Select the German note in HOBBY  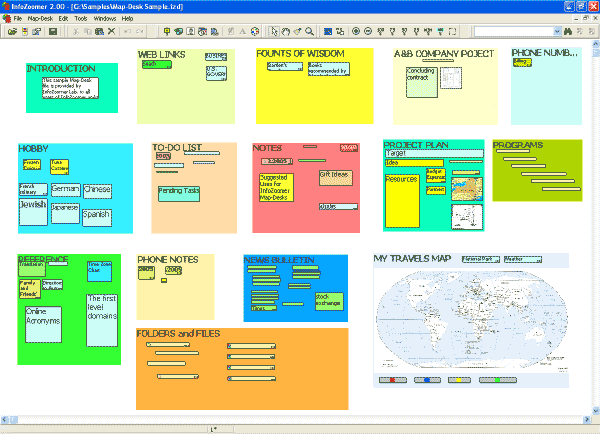pyautogui.click(x=66, y=190)
